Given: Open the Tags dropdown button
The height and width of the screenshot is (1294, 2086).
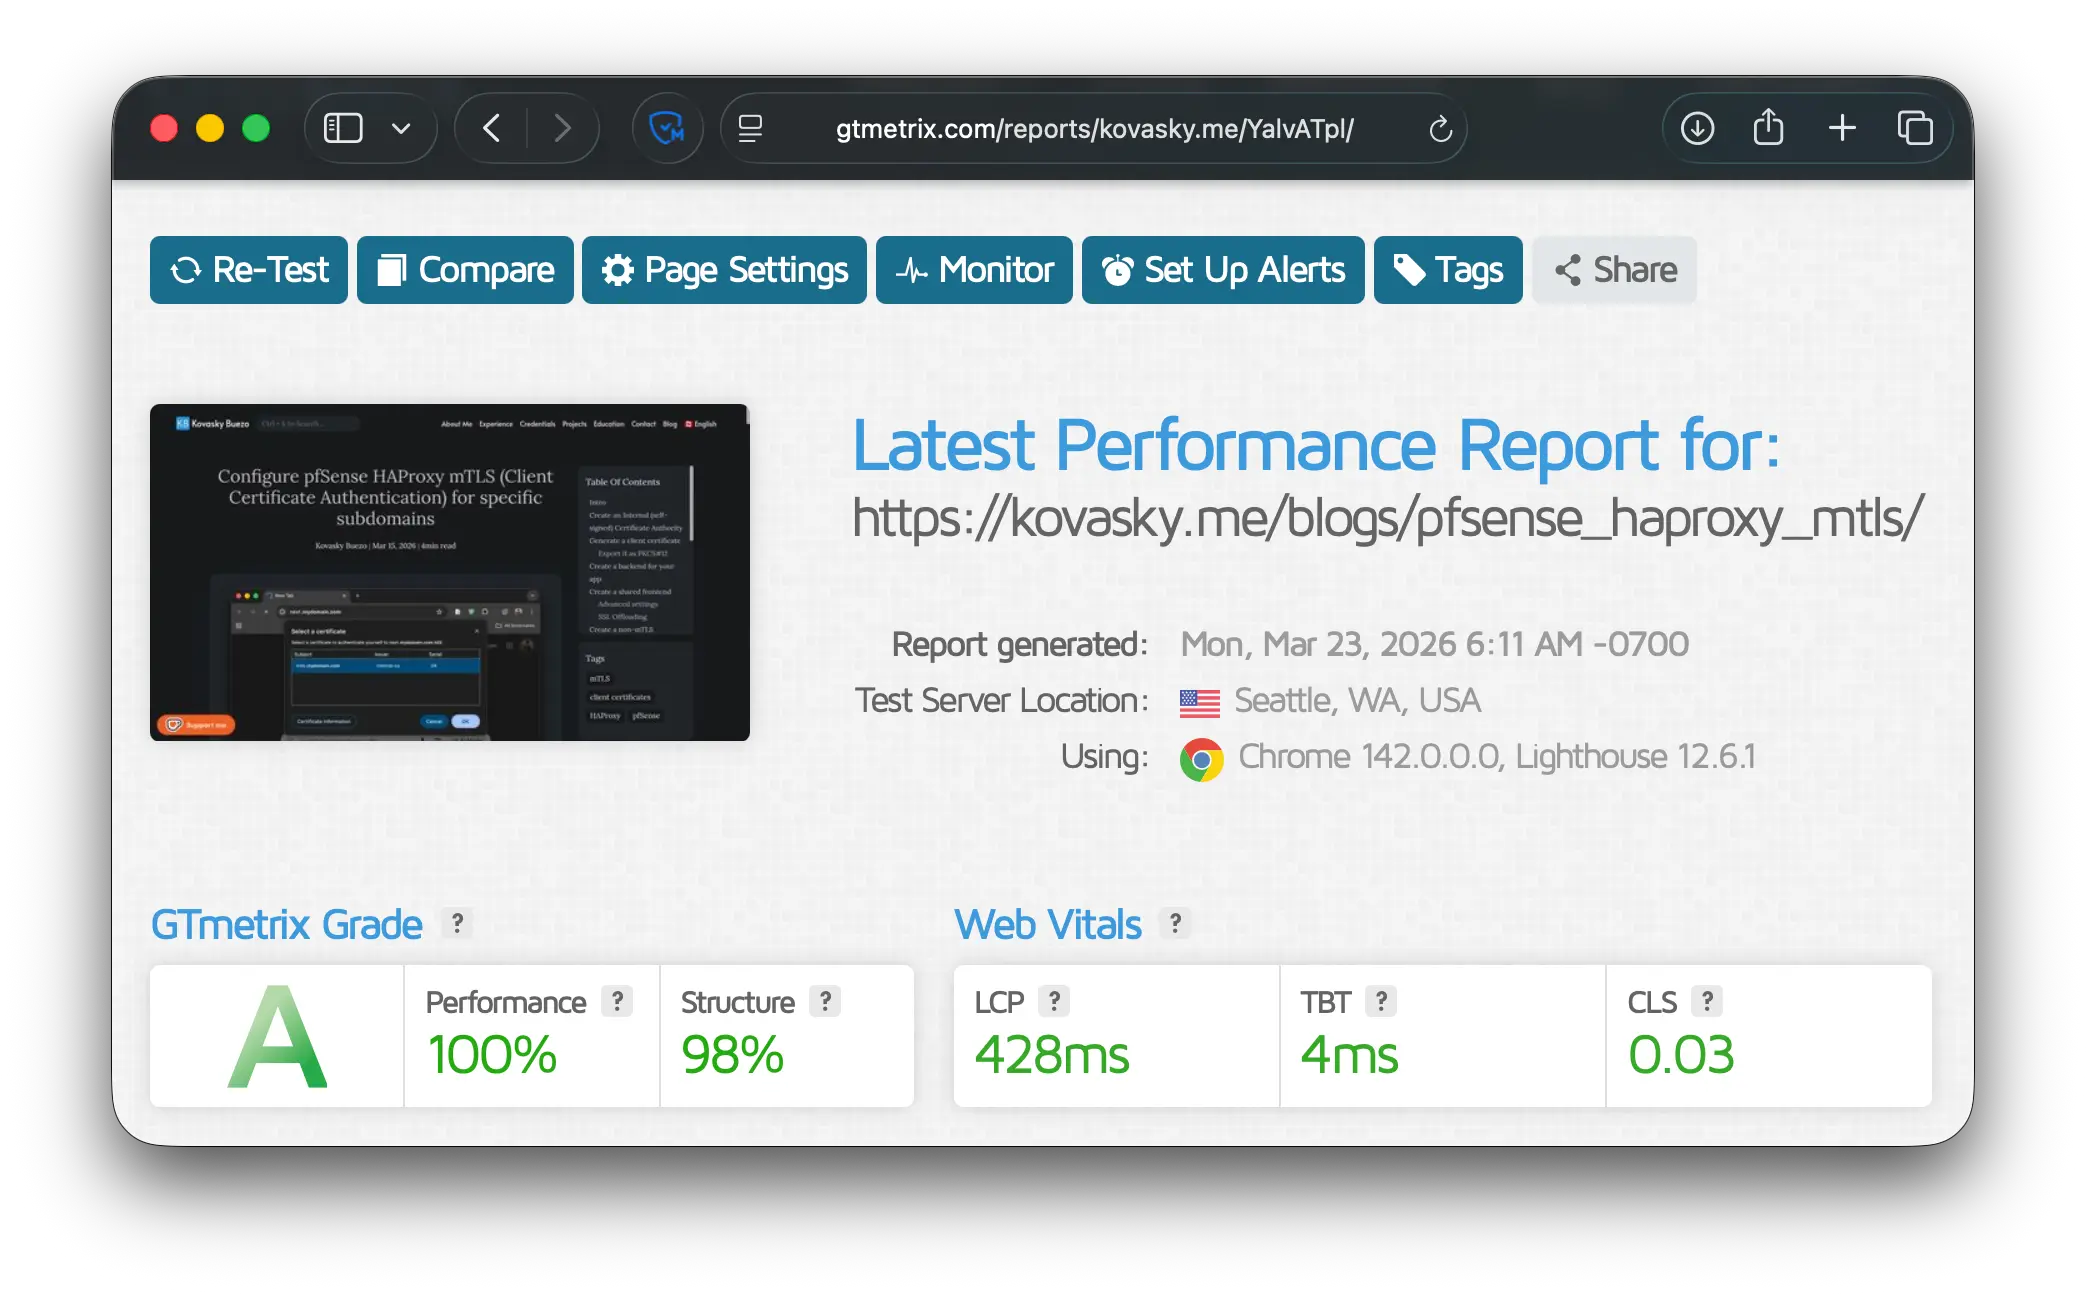Looking at the screenshot, I should (x=1448, y=270).
